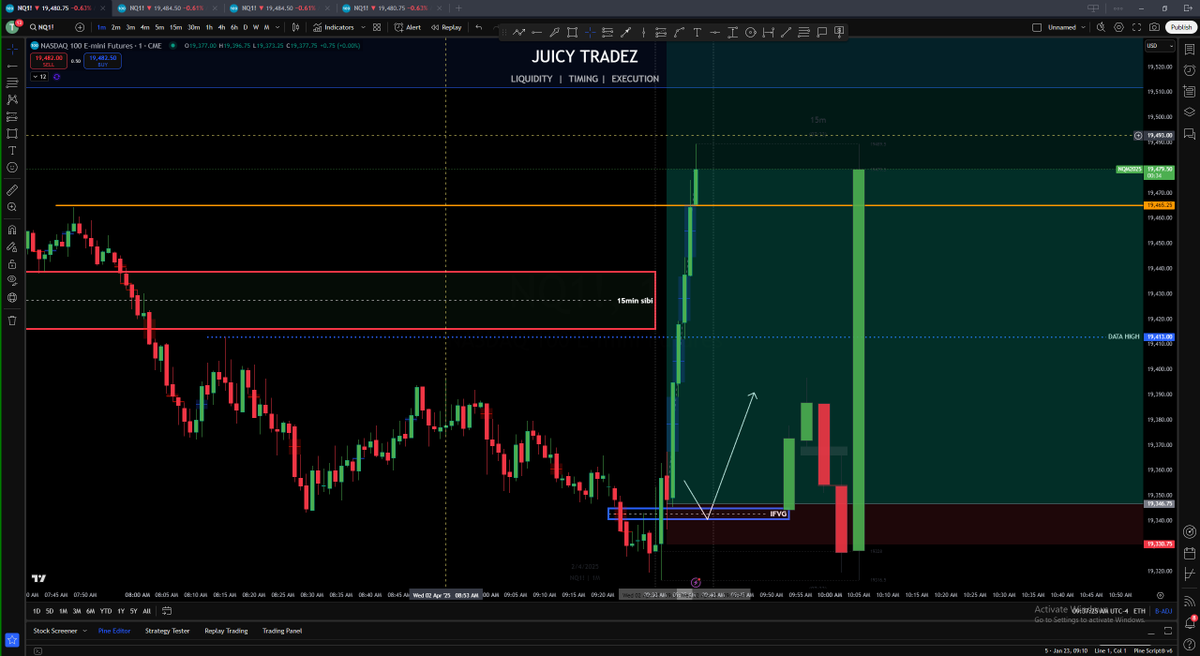Expand the indicator favorites dropdown arrow
Screen dimensions: 1200x656
[x=362, y=27]
